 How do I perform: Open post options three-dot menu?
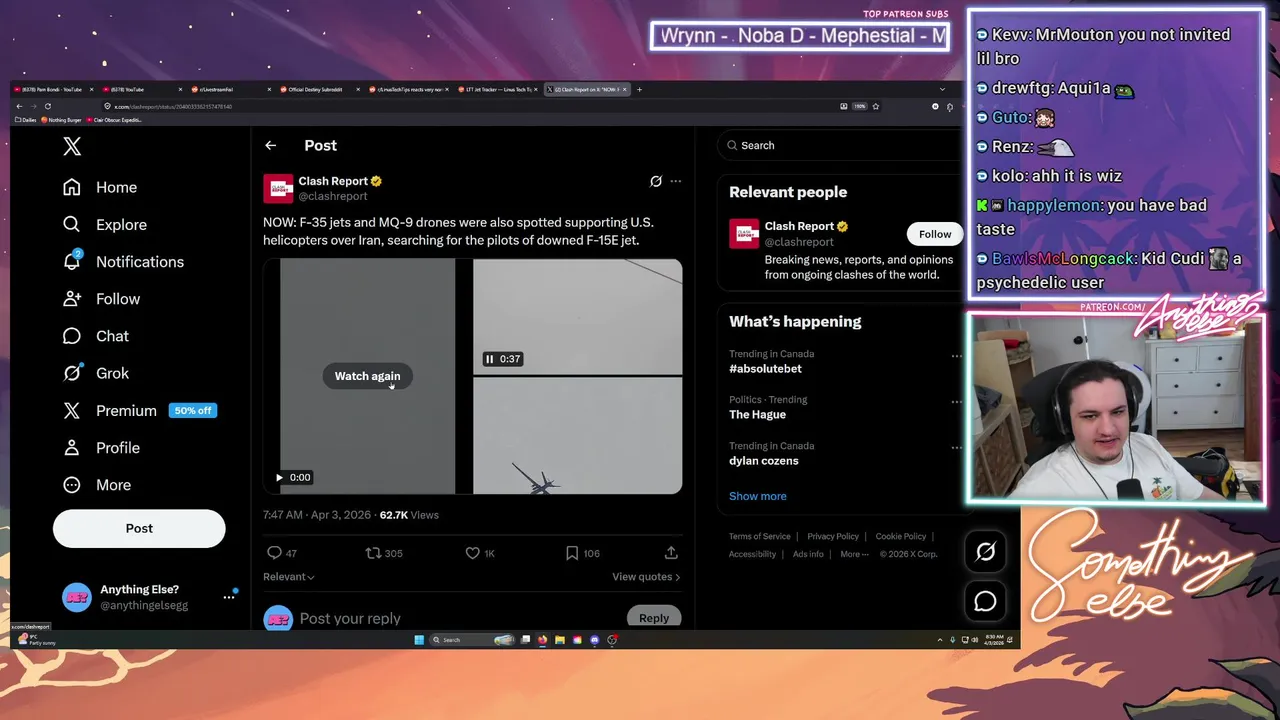(x=676, y=181)
